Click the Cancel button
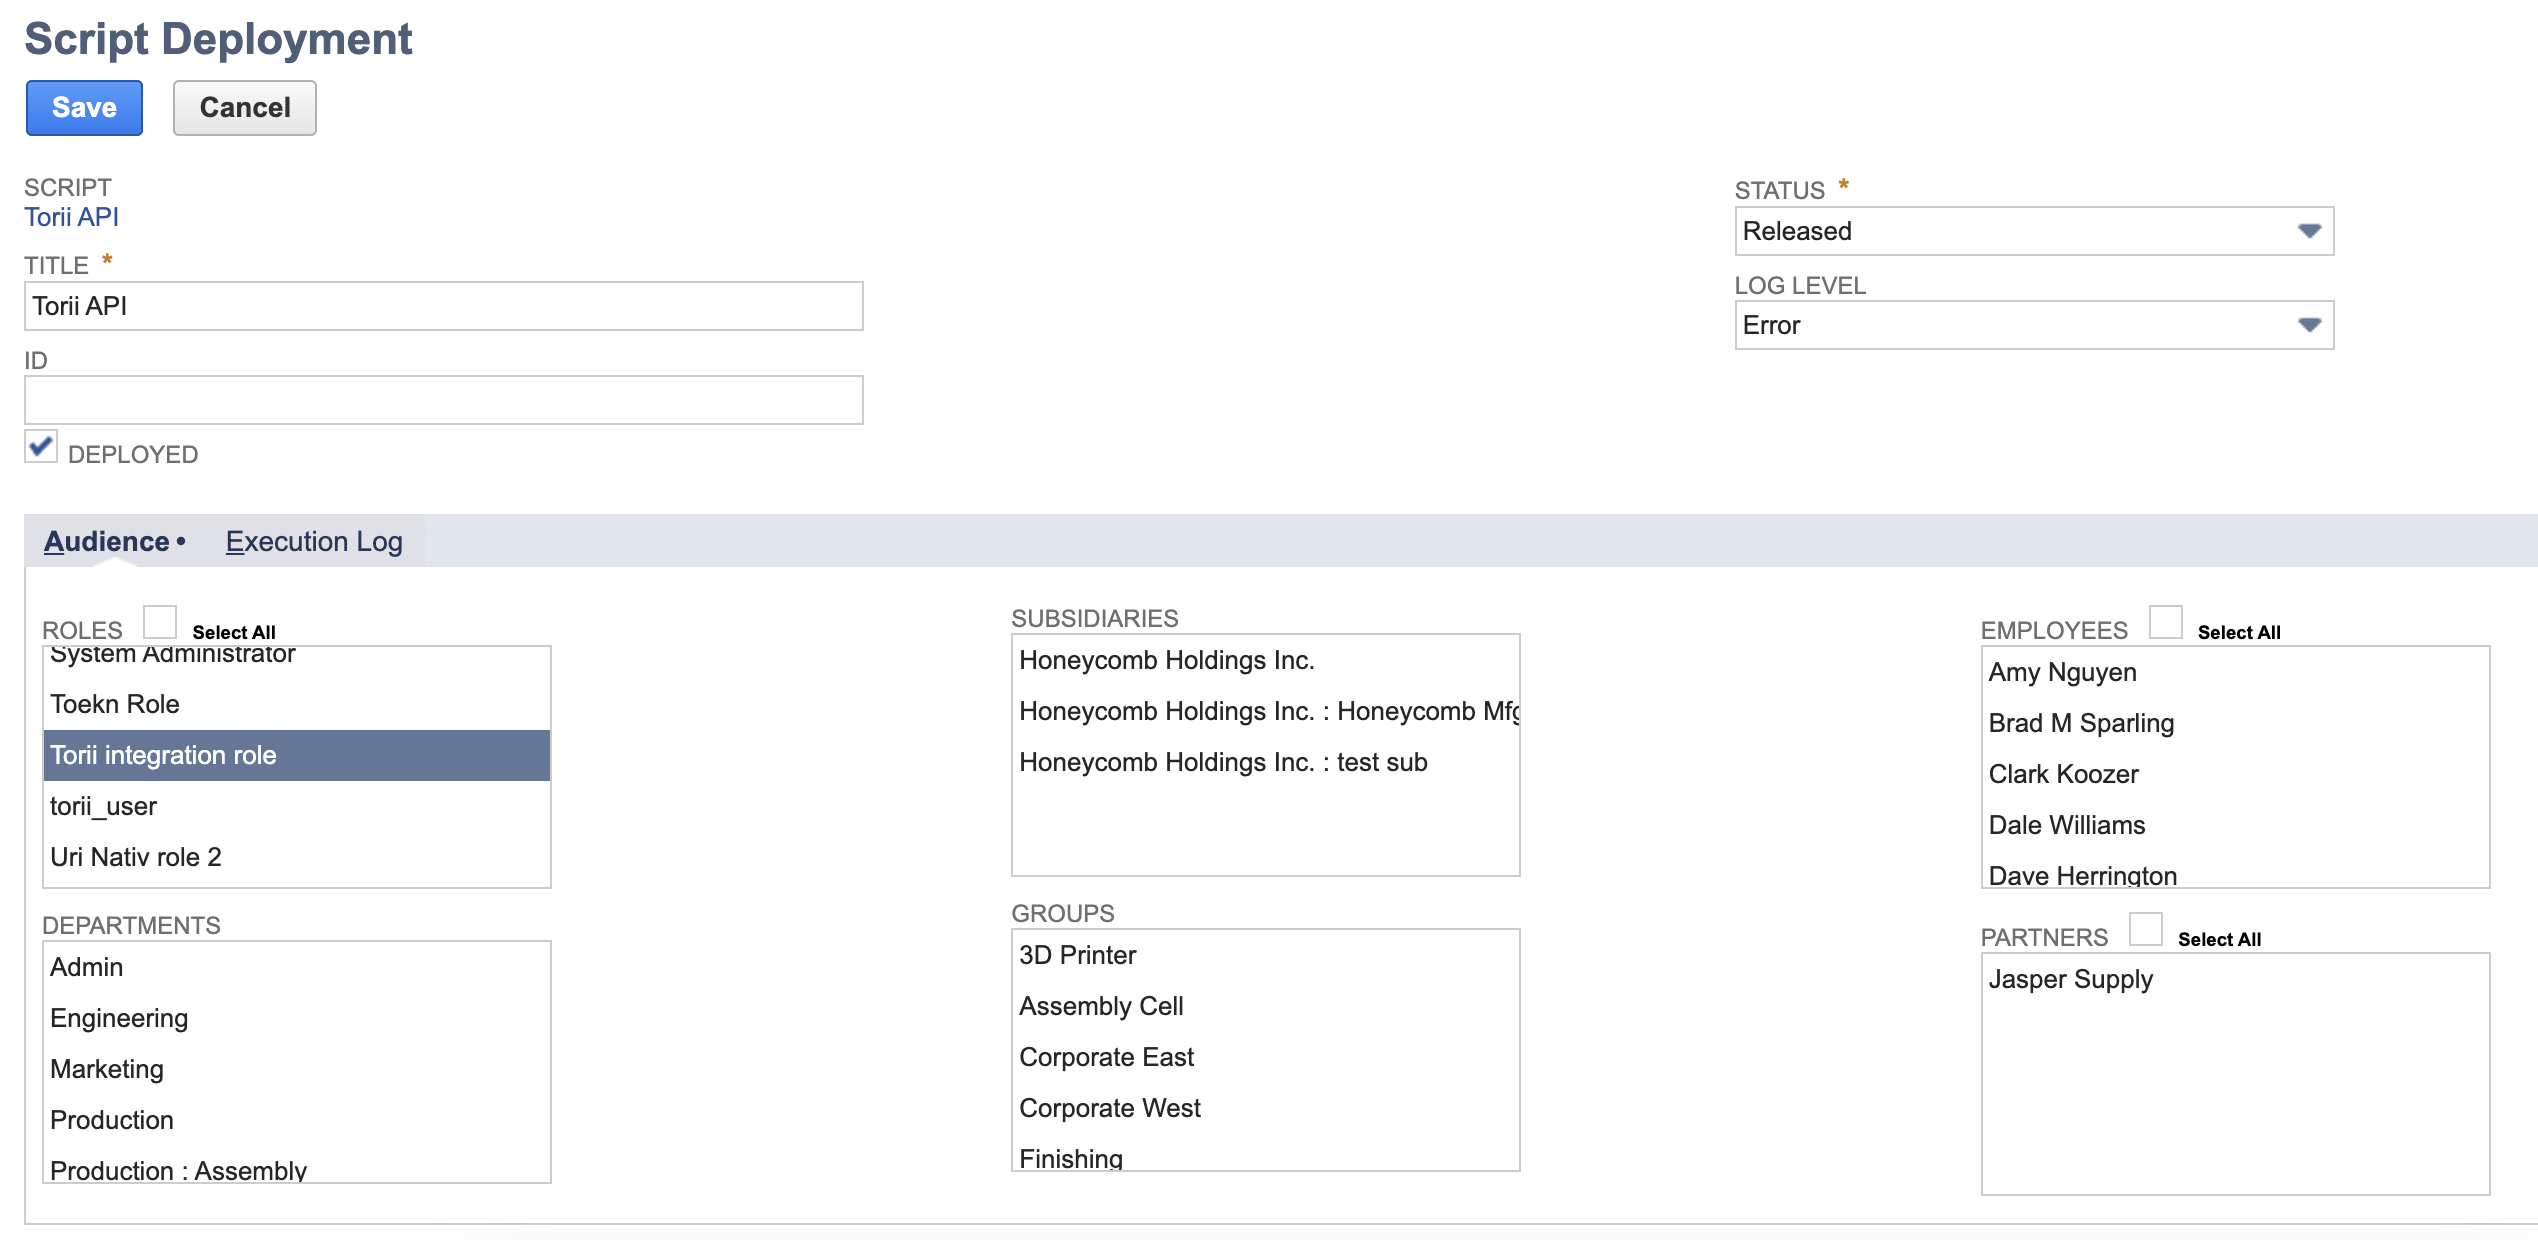This screenshot has width=2538, height=1240. tap(245, 108)
